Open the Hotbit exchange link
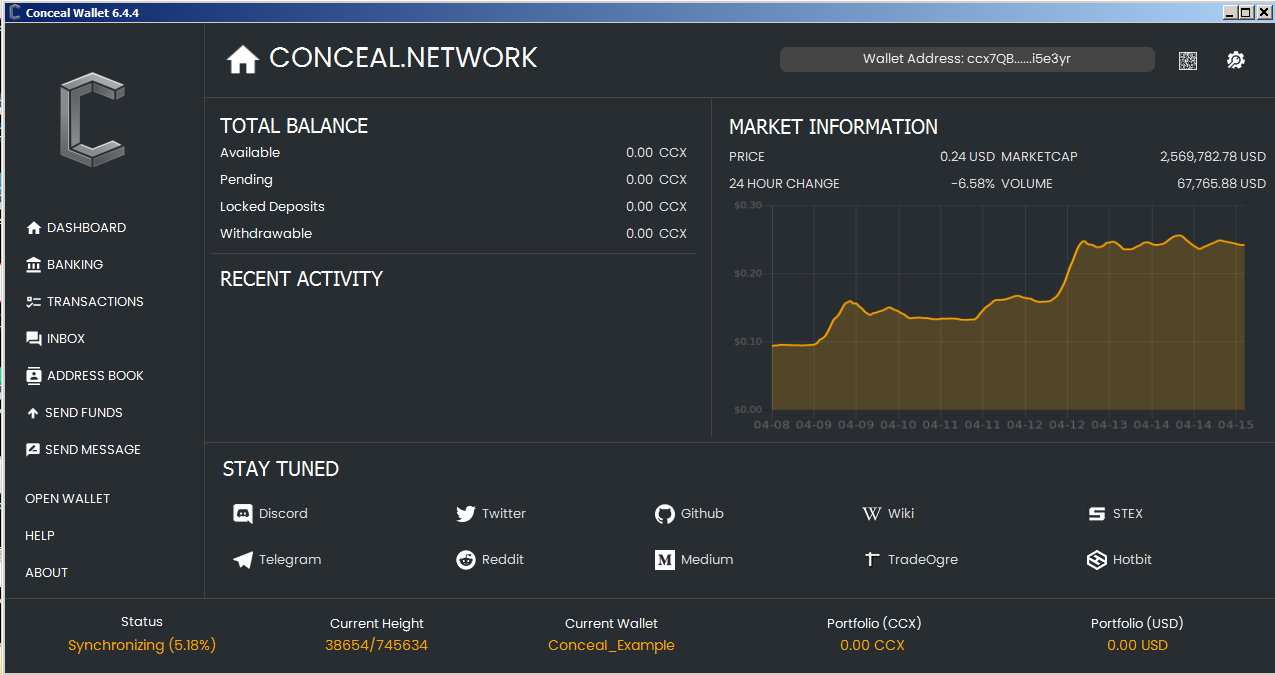Screen dimensions: 1275x675 point(1131,560)
